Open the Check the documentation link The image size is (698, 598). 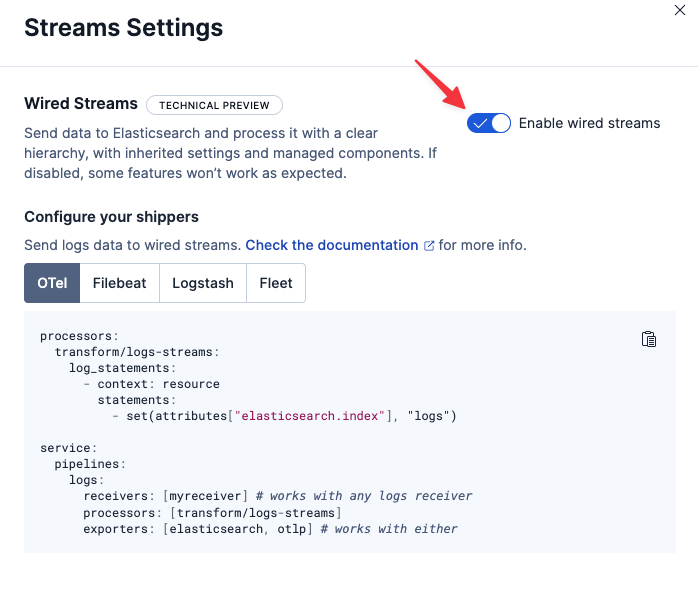tap(332, 245)
